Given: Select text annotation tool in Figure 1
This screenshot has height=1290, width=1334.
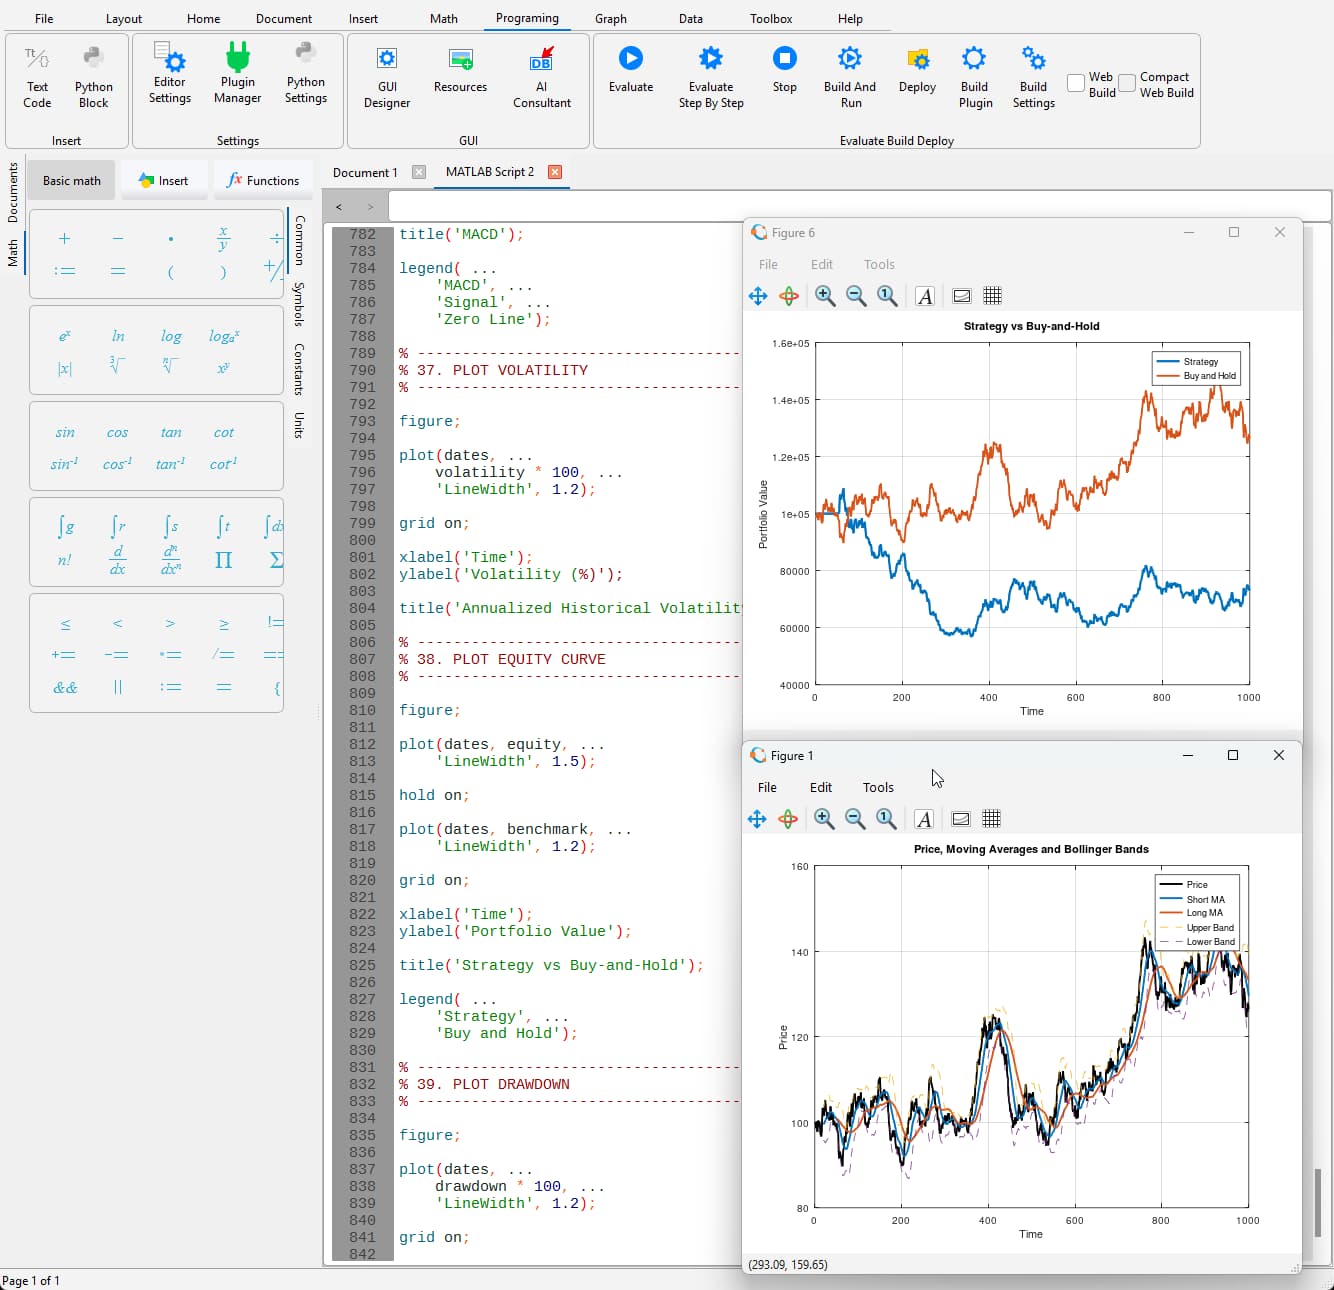Looking at the screenshot, I should pos(924,819).
